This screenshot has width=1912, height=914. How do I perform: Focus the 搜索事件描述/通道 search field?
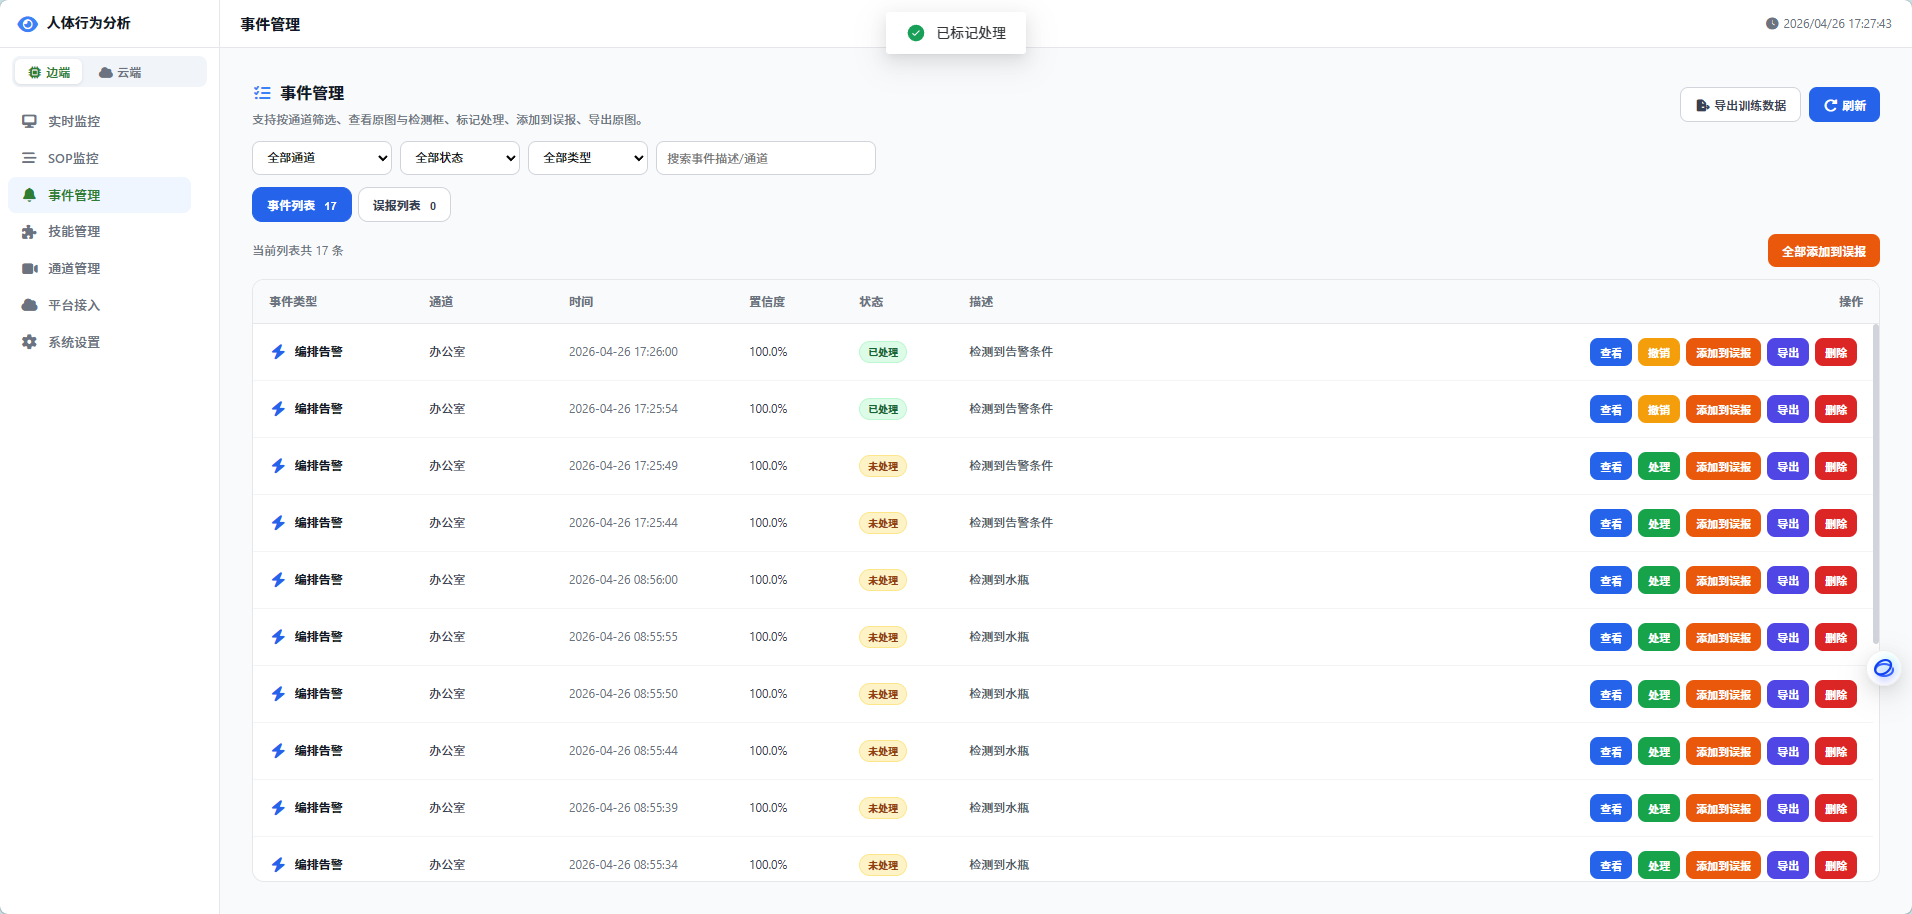pos(766,158)
